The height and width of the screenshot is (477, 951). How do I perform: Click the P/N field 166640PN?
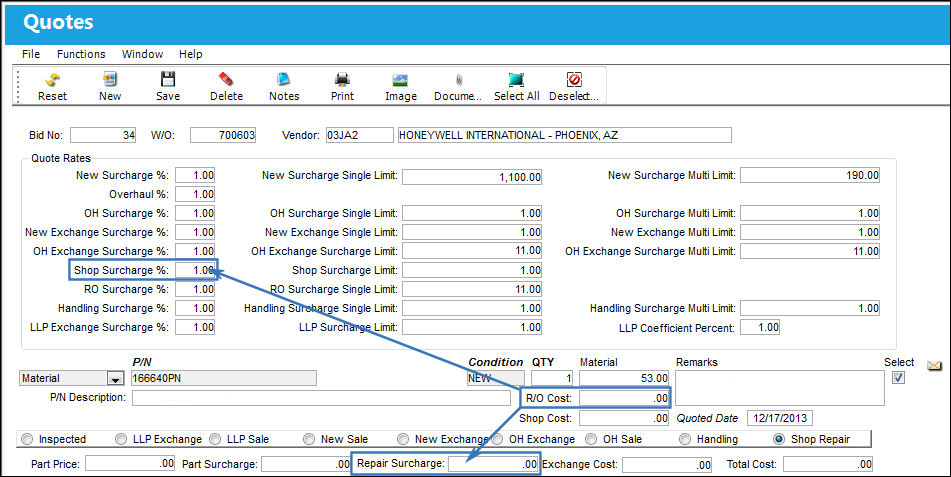click(224, 378)
